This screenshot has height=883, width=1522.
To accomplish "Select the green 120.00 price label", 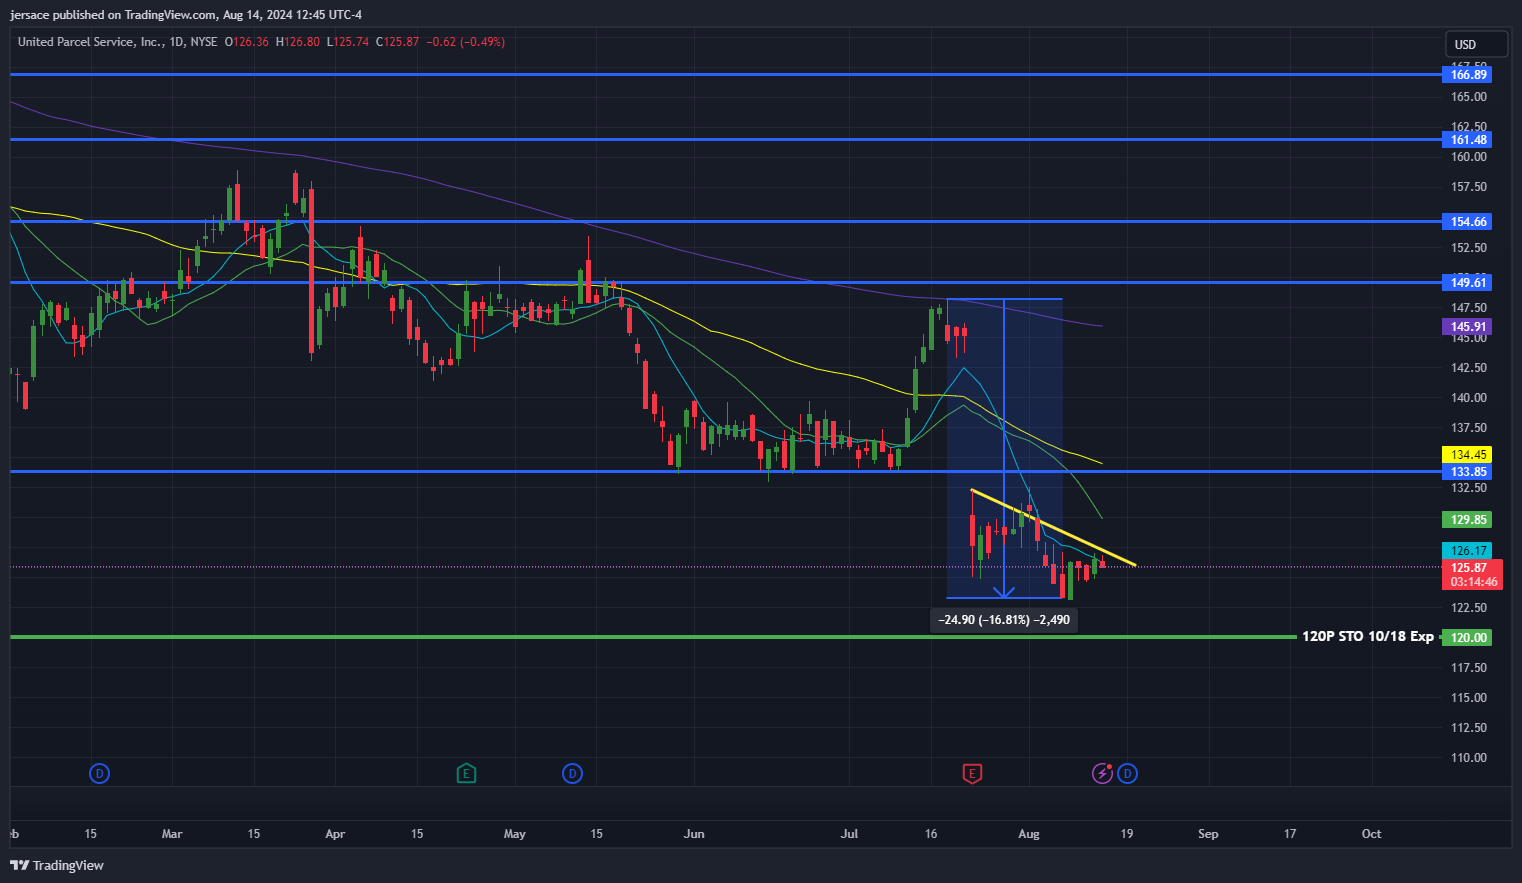I will tap(1468, 637).
